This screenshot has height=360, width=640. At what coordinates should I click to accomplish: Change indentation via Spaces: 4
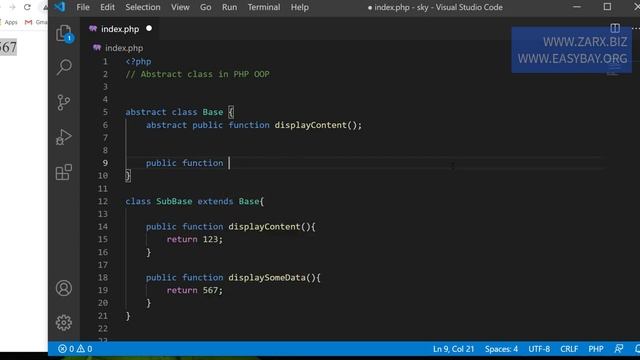501,349
